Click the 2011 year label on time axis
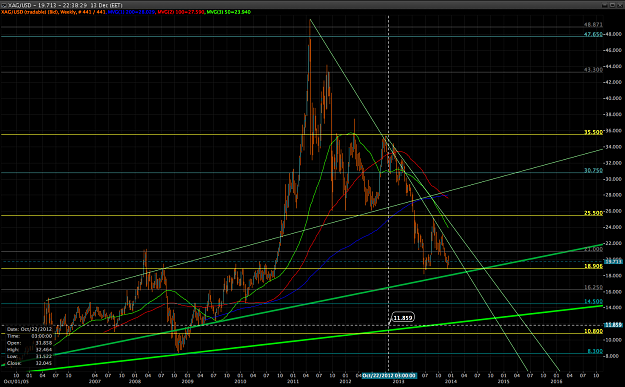 293,381
